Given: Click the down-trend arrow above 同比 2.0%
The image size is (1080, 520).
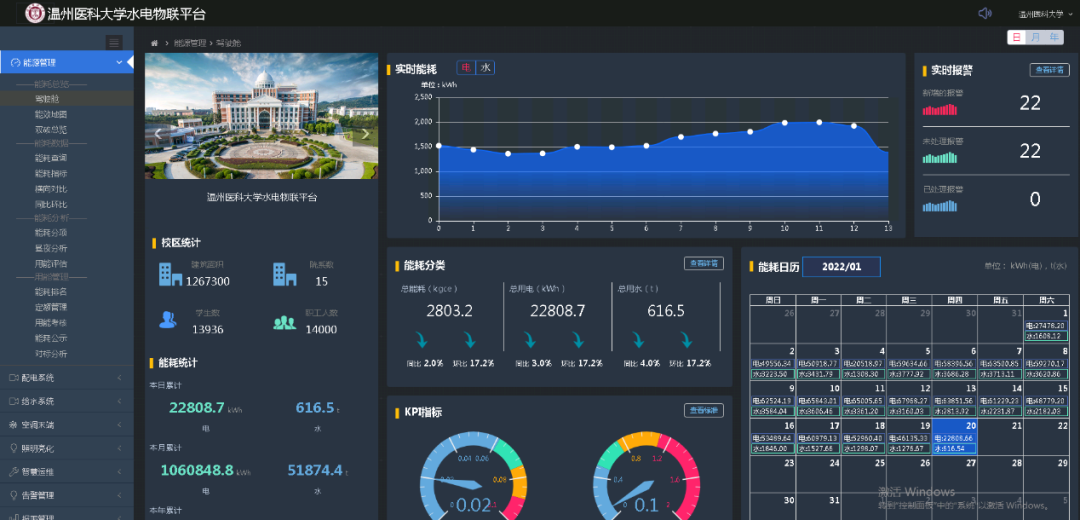Looking at the screenshot, I should click(x=422, y=340).
